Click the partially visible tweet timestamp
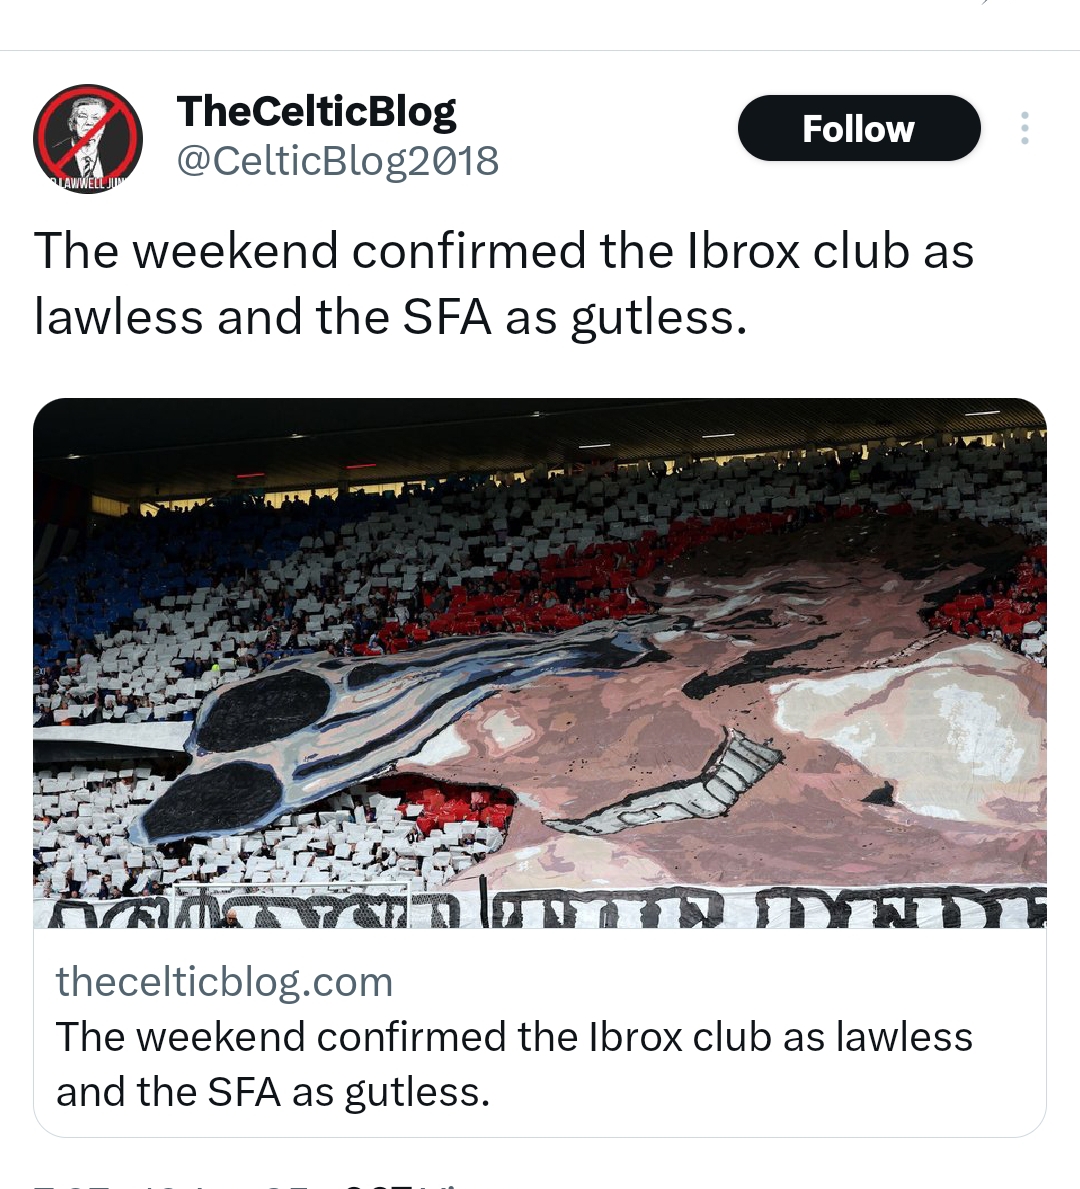 click(x=182, y=1184)
